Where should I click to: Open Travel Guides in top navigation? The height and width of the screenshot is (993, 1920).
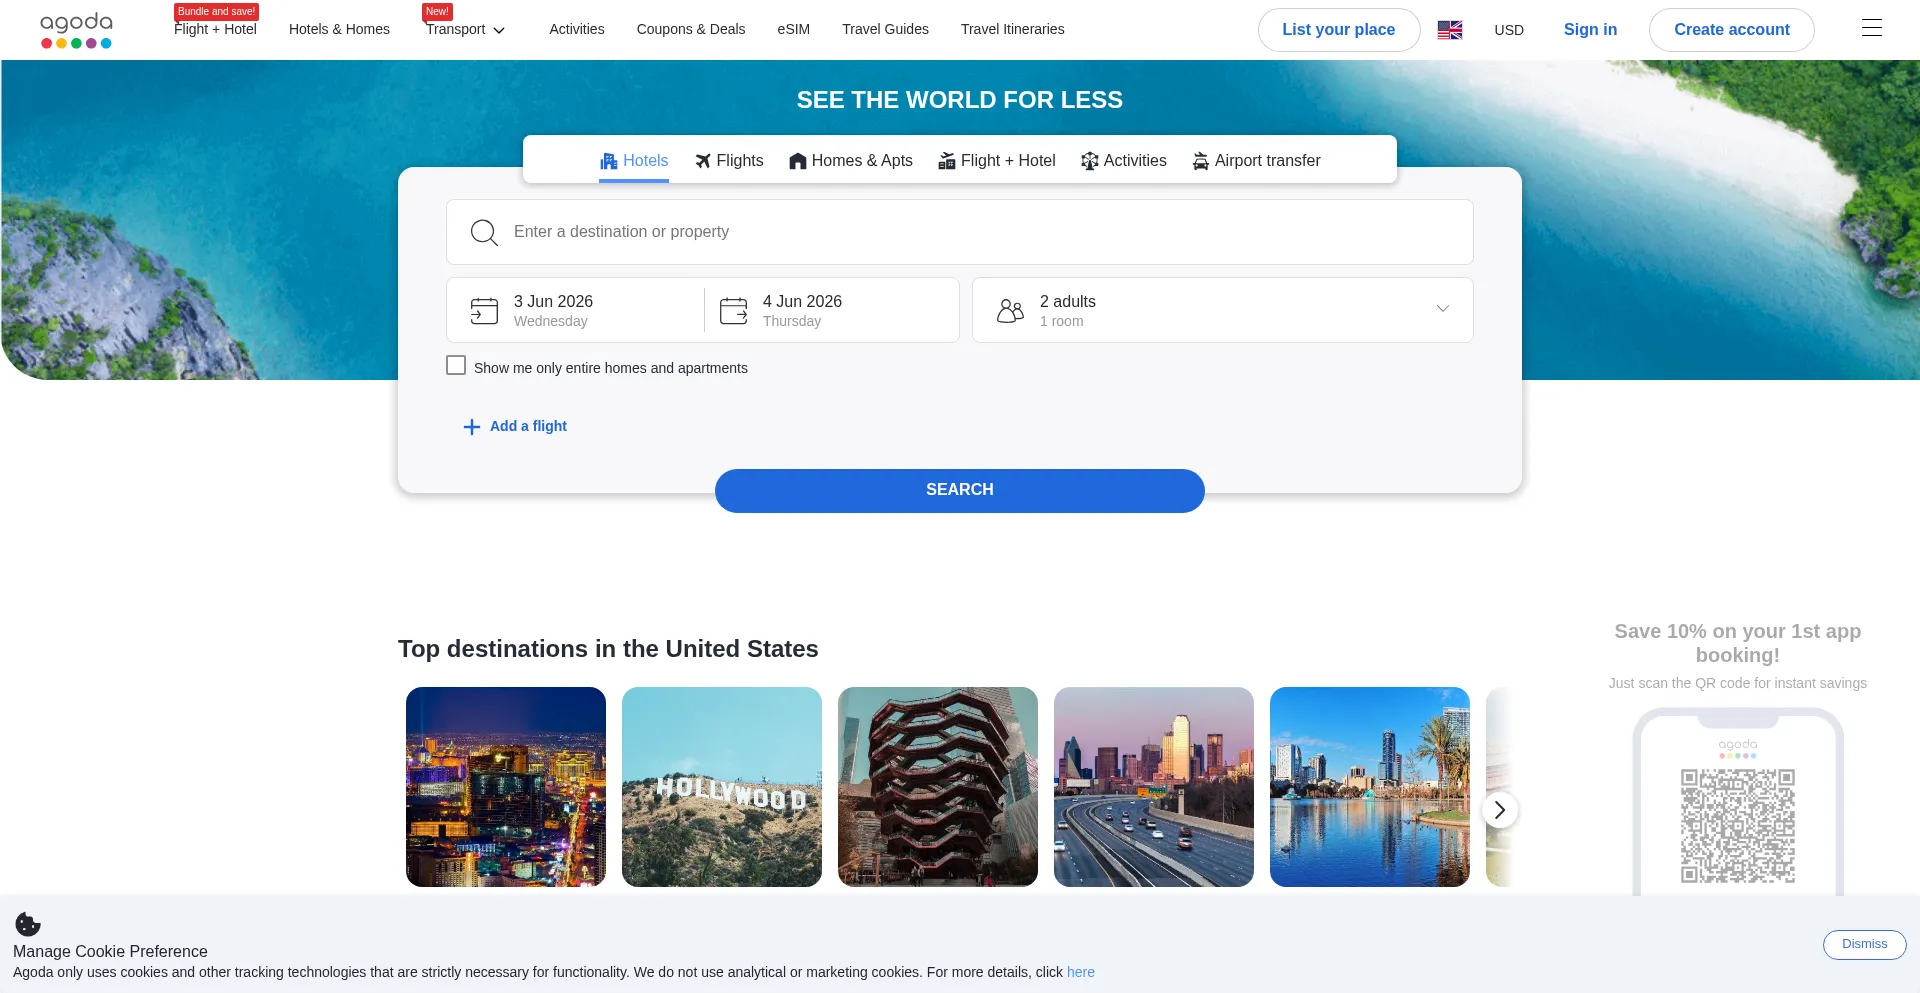click(885, 30)
